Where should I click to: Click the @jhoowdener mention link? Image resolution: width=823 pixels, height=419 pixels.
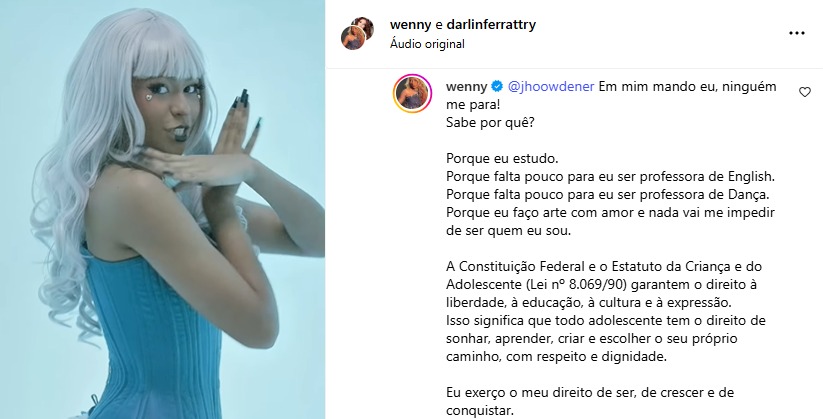(551, 86)
